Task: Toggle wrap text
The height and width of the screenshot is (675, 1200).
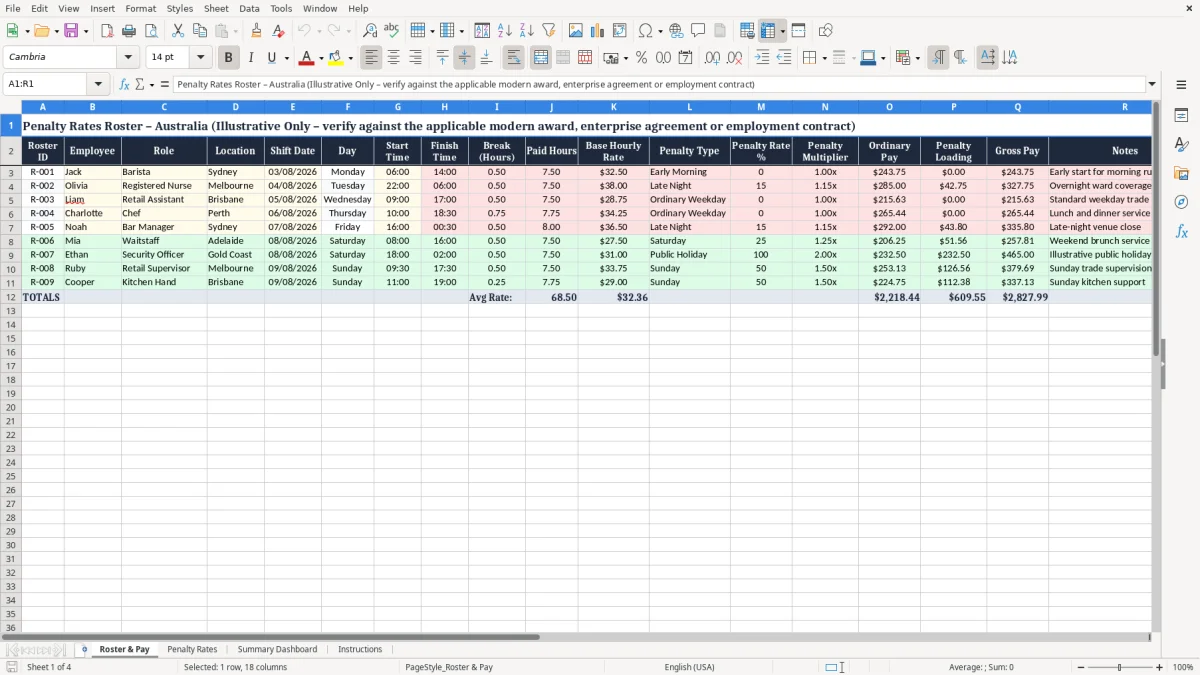Action: click(x=514, y=58)
